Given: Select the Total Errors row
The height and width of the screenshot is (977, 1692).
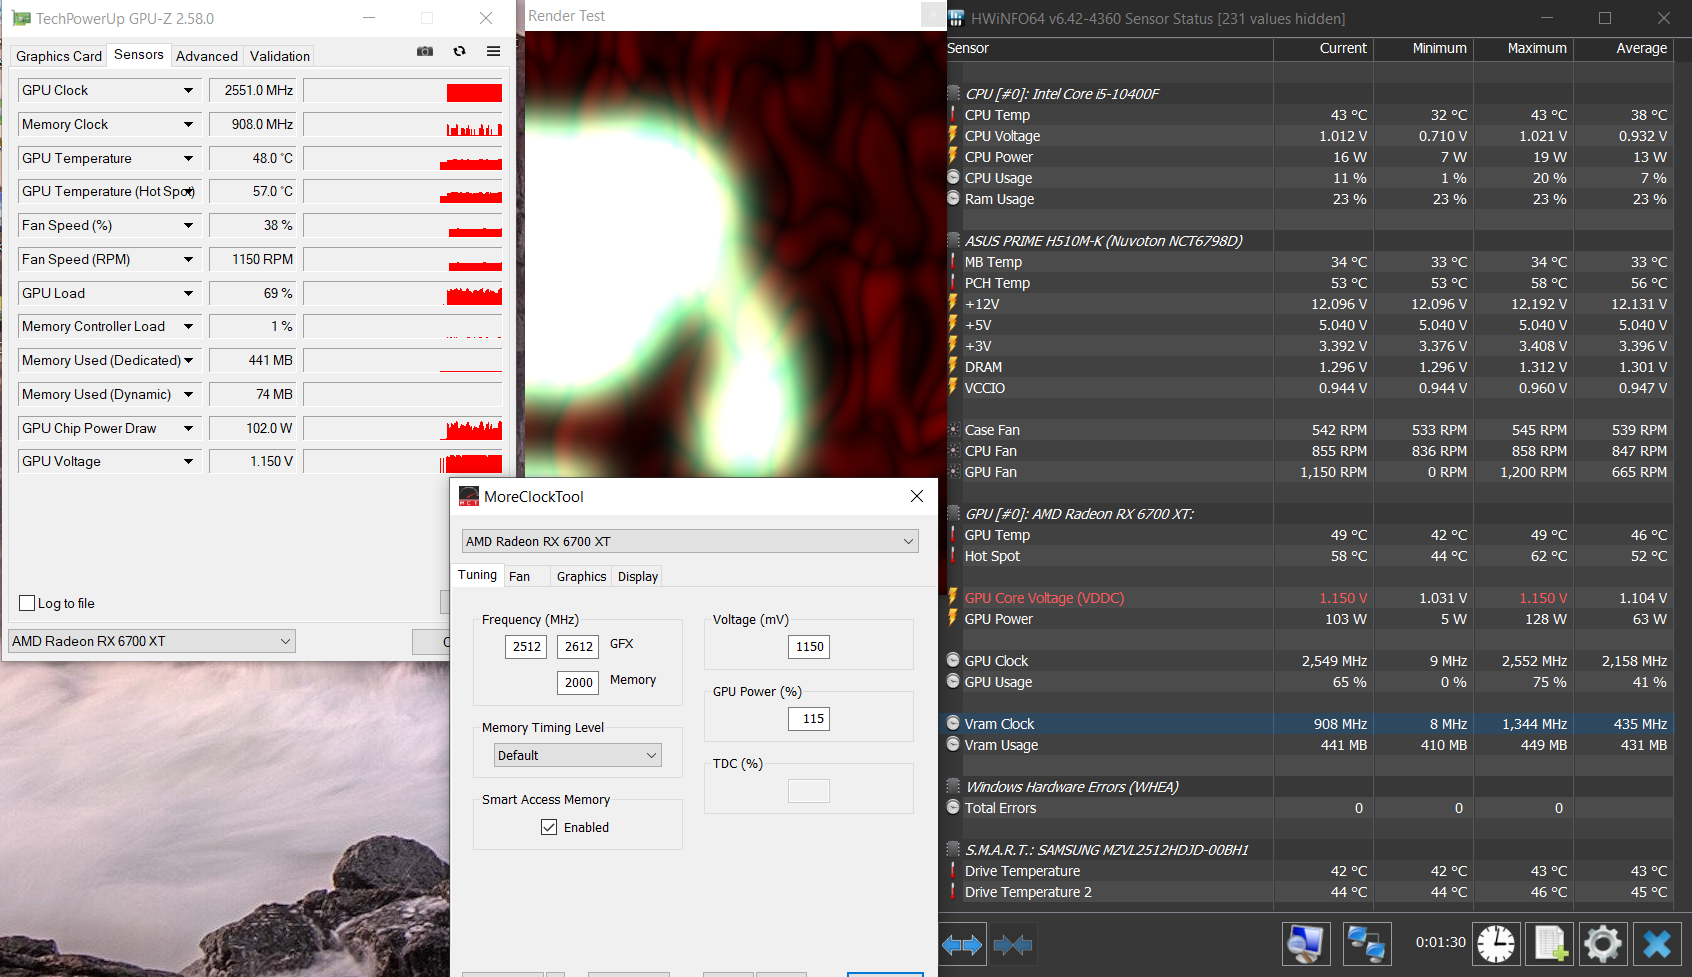Looking at the screenshot, I should click(x=1309, y=807).
